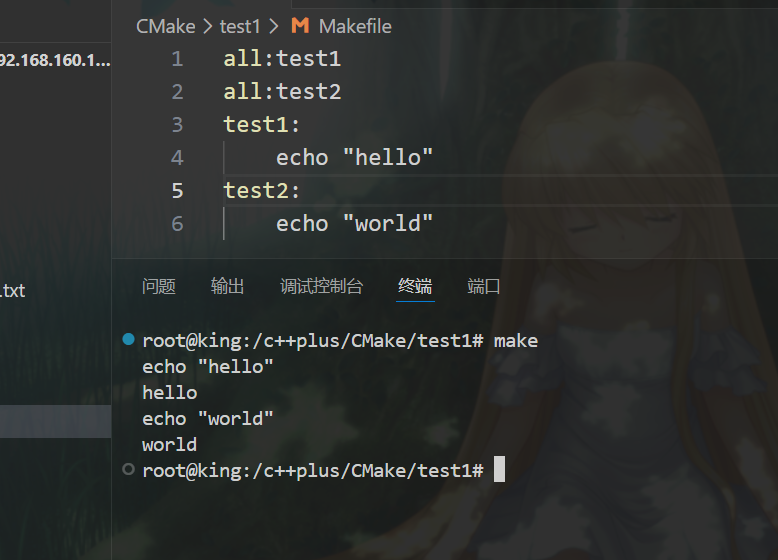Viewport: 778px width, 560px height.
Task: Click line number 5 in the gutter
Action: pos(177,190)
